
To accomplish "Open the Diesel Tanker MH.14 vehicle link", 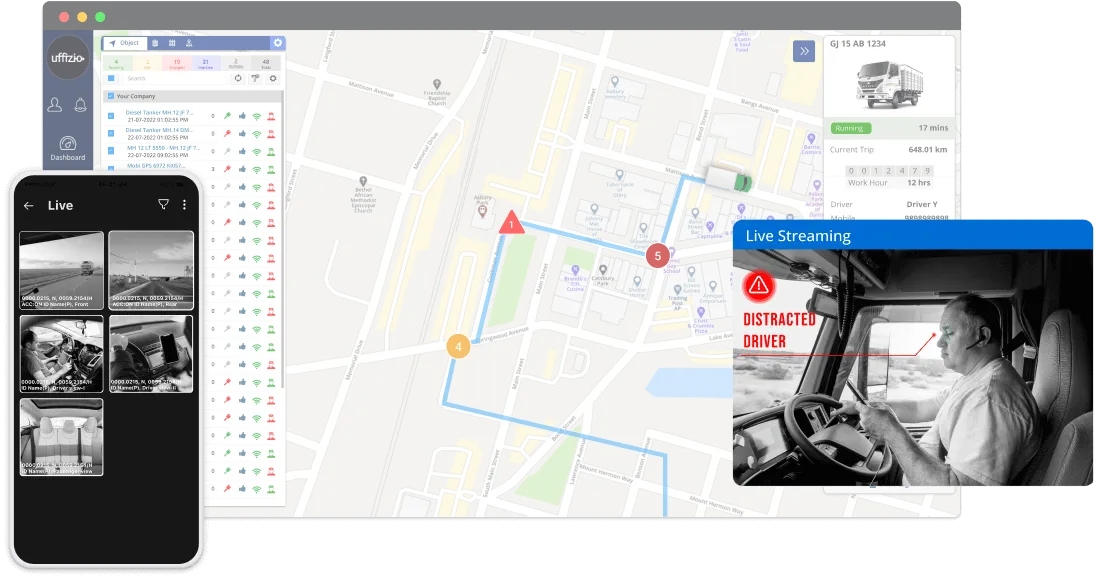I will [159, 130].
